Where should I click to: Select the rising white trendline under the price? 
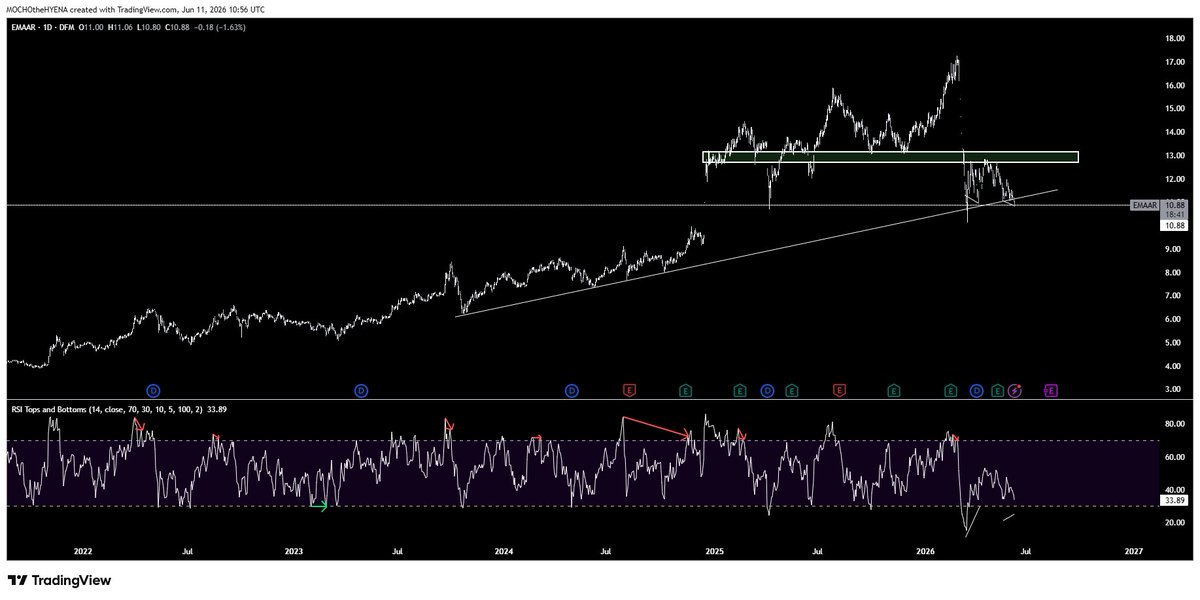coord(756,251)
